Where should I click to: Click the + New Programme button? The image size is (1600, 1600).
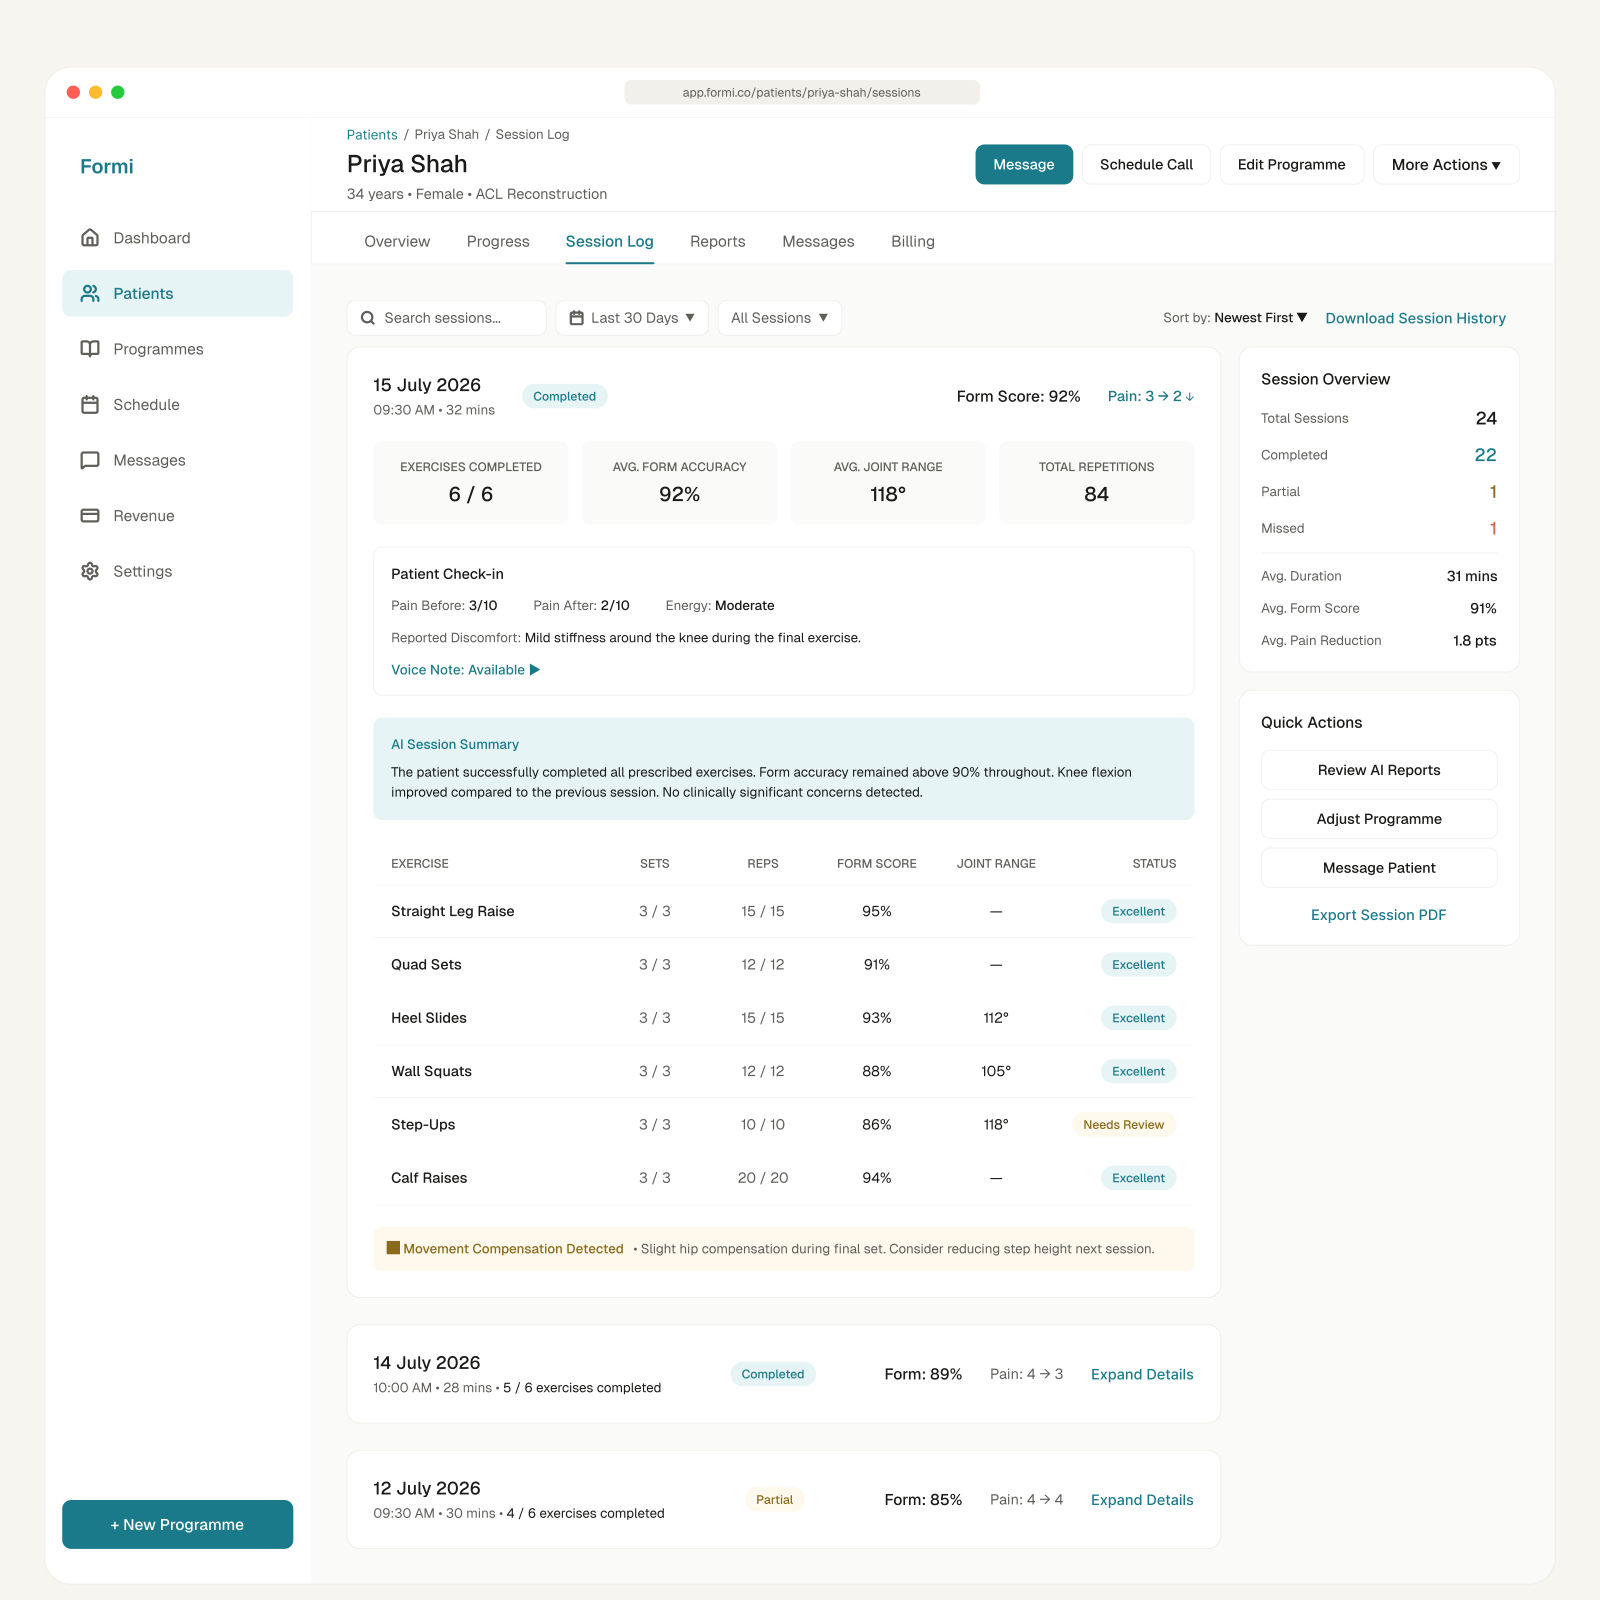point(178,1524)
